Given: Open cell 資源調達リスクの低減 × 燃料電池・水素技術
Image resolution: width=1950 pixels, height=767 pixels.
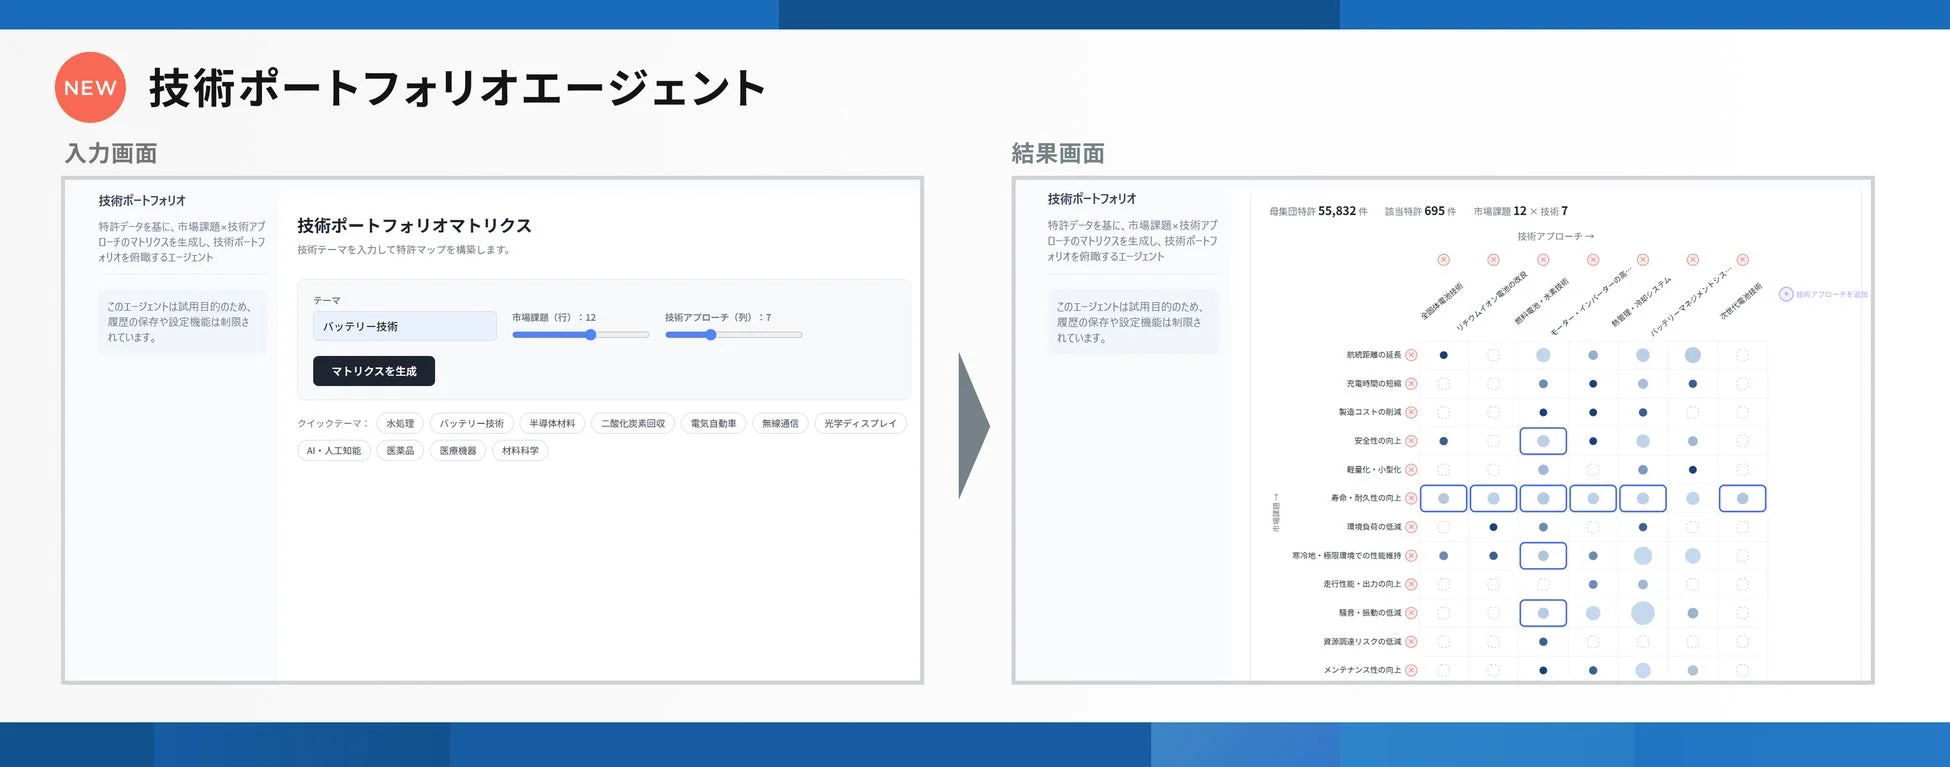Looking at the screenshot, I should click(x=1543, y=642).
